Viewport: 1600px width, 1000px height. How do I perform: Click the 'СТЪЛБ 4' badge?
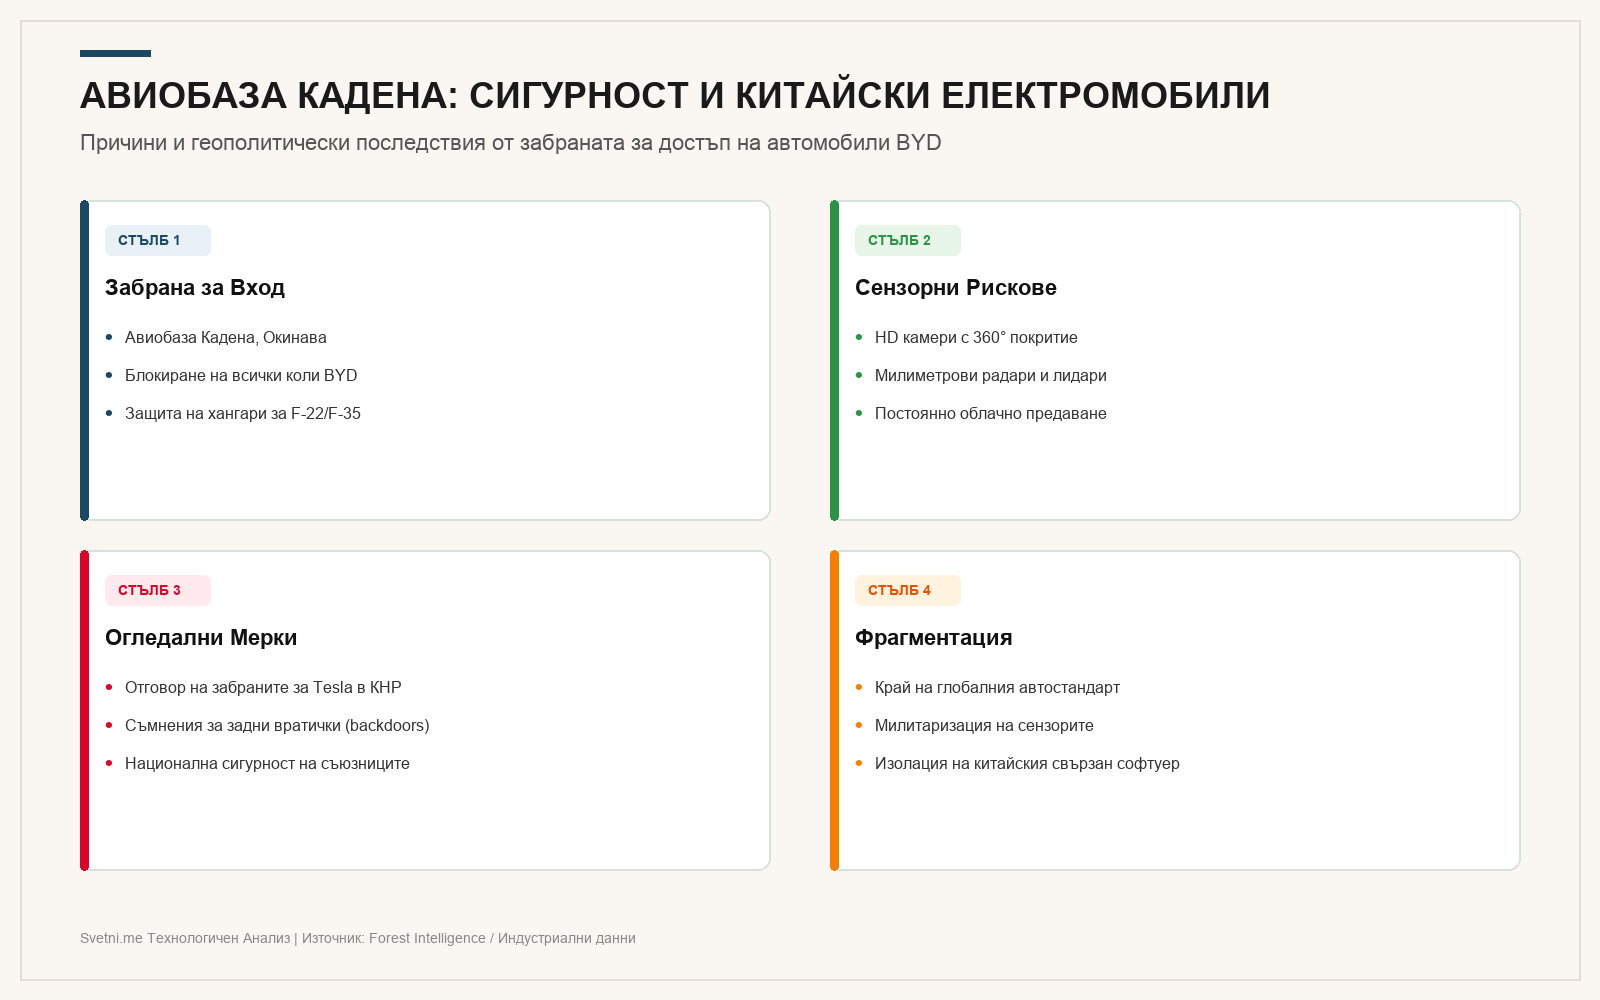tap(908, 590)
